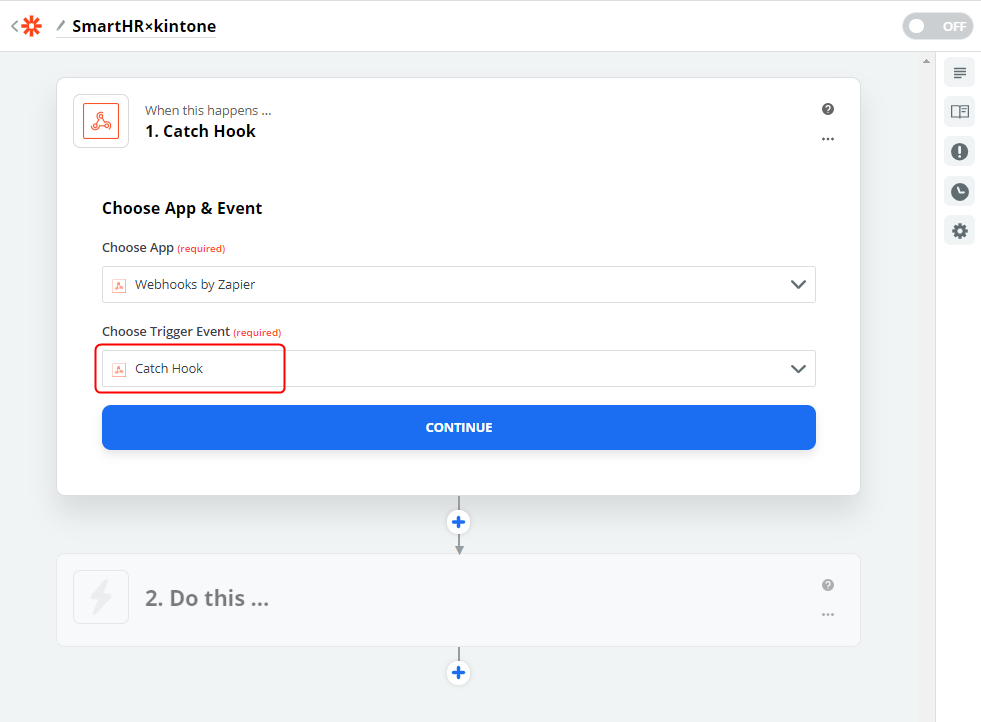Add a new step after step 2
Image resolution: width=981 pixels, height=722 pixels.
pyautogui.click(x=459, y=673)
